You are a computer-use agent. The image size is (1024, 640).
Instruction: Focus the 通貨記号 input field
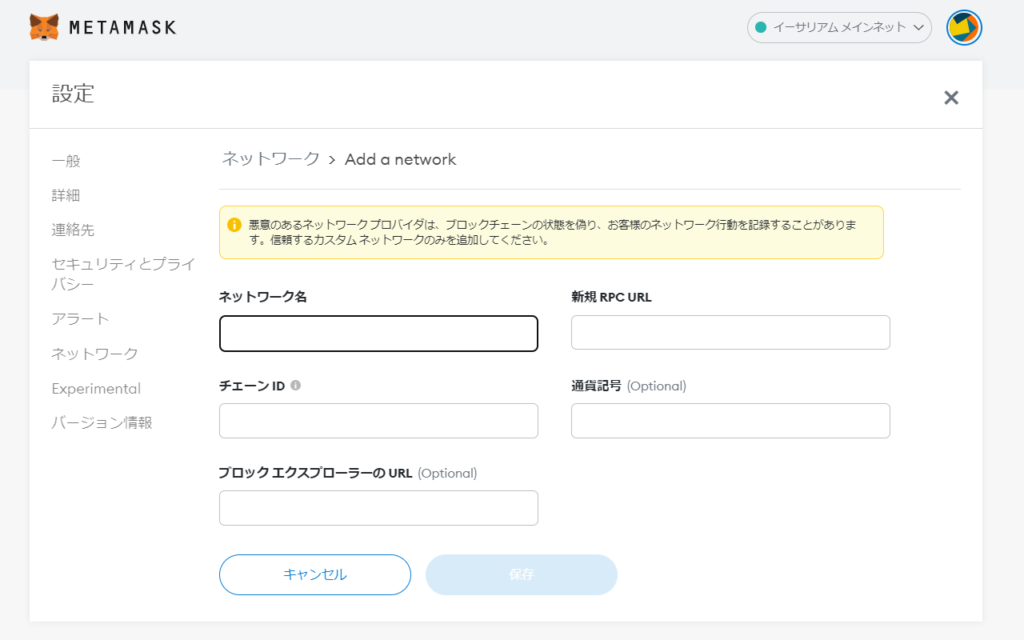point(730,421)
